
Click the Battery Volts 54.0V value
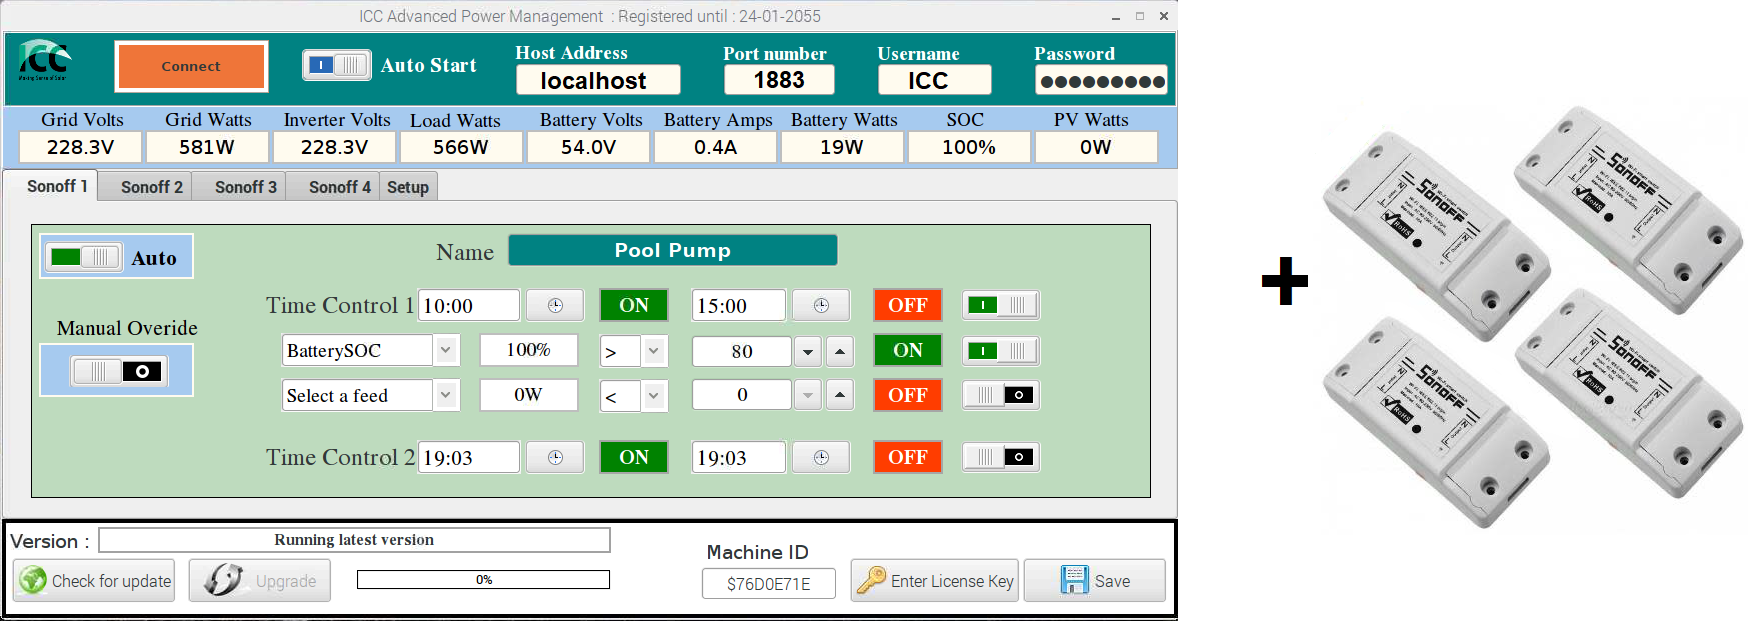(588, 147)
